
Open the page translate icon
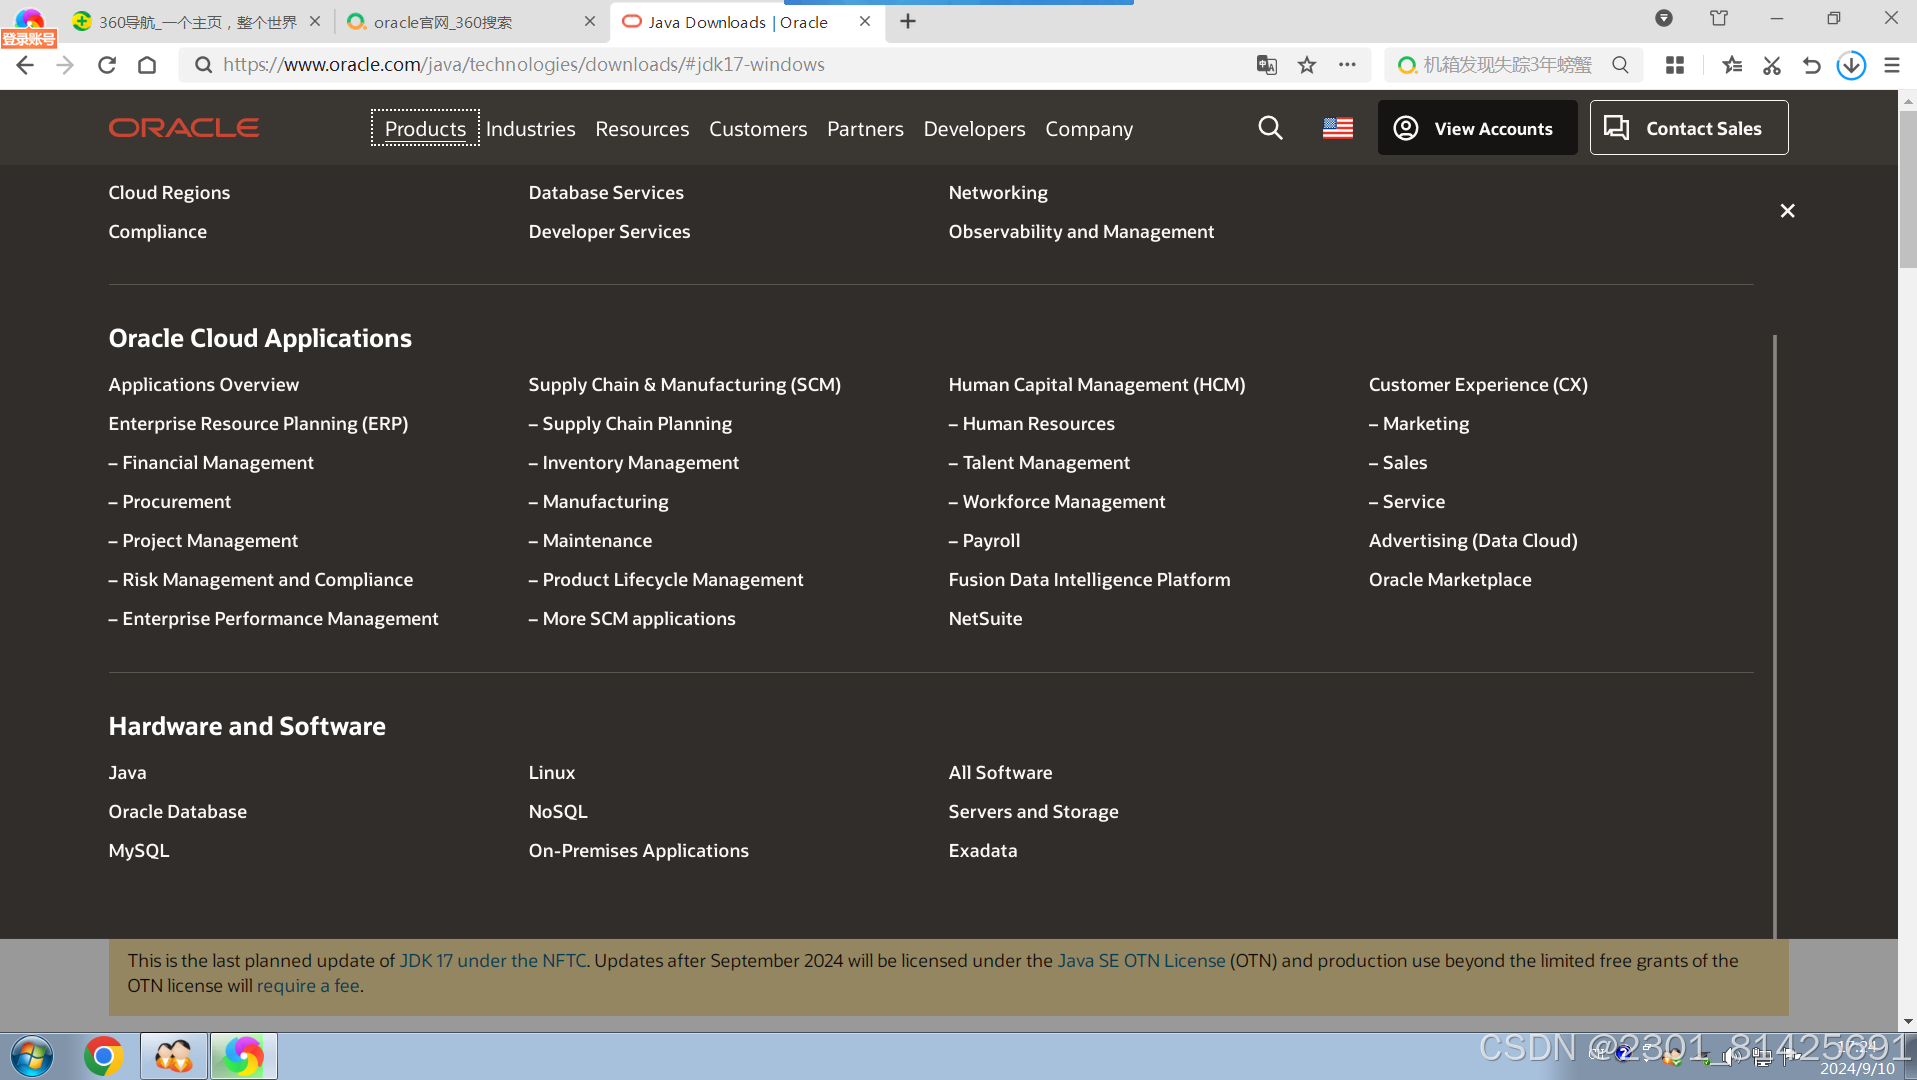[x=1267, y=65]
